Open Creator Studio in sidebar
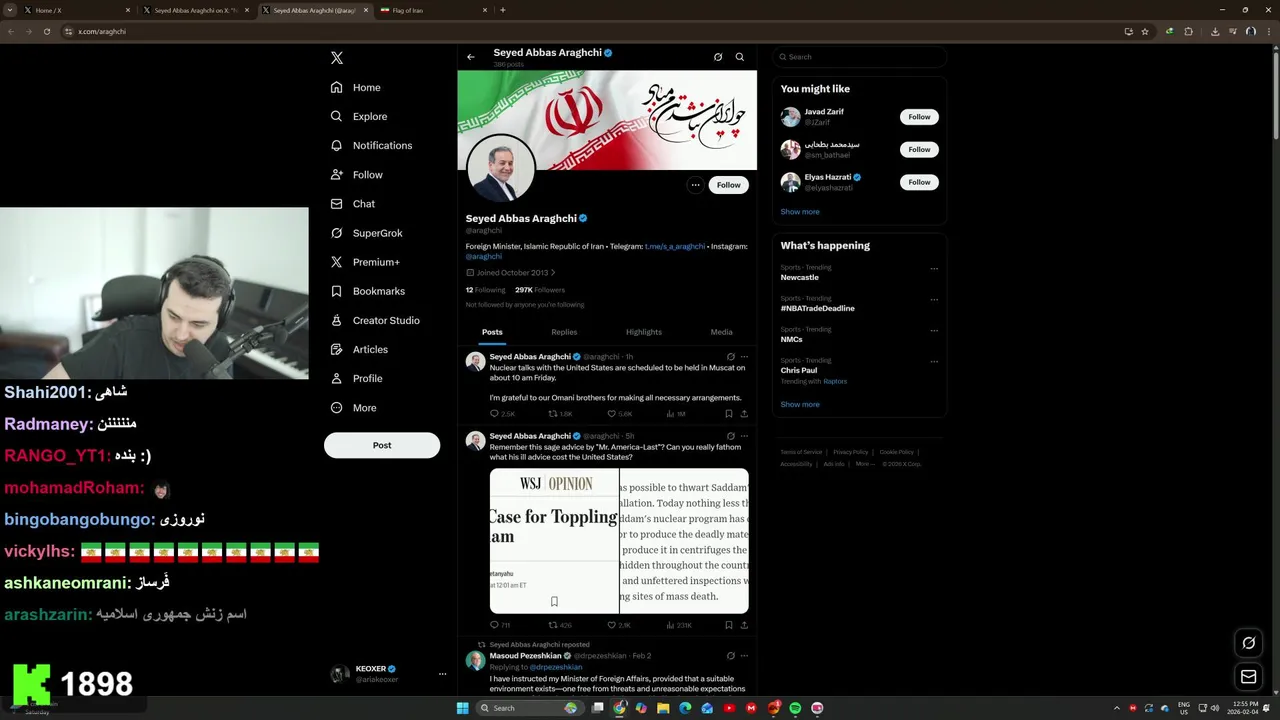The height and width of the screenshot is (720, 1280). (375, 320)
